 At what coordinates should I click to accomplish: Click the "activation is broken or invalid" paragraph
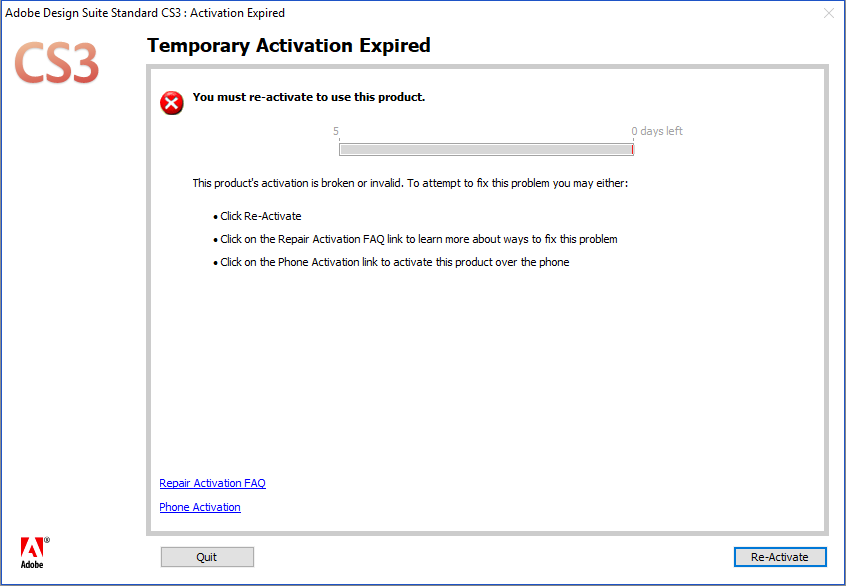click(x=410, y=183)
